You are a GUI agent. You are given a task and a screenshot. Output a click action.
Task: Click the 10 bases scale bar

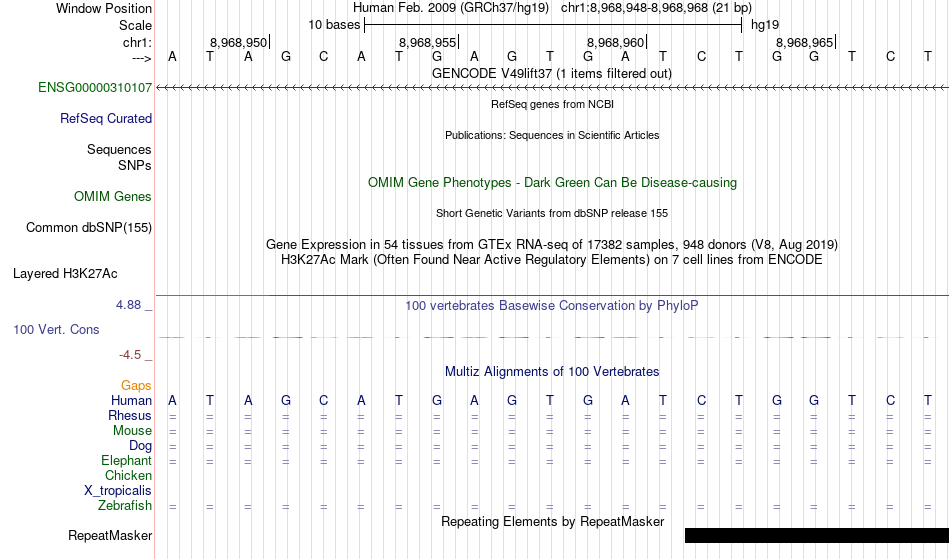[x=553, y=25]
